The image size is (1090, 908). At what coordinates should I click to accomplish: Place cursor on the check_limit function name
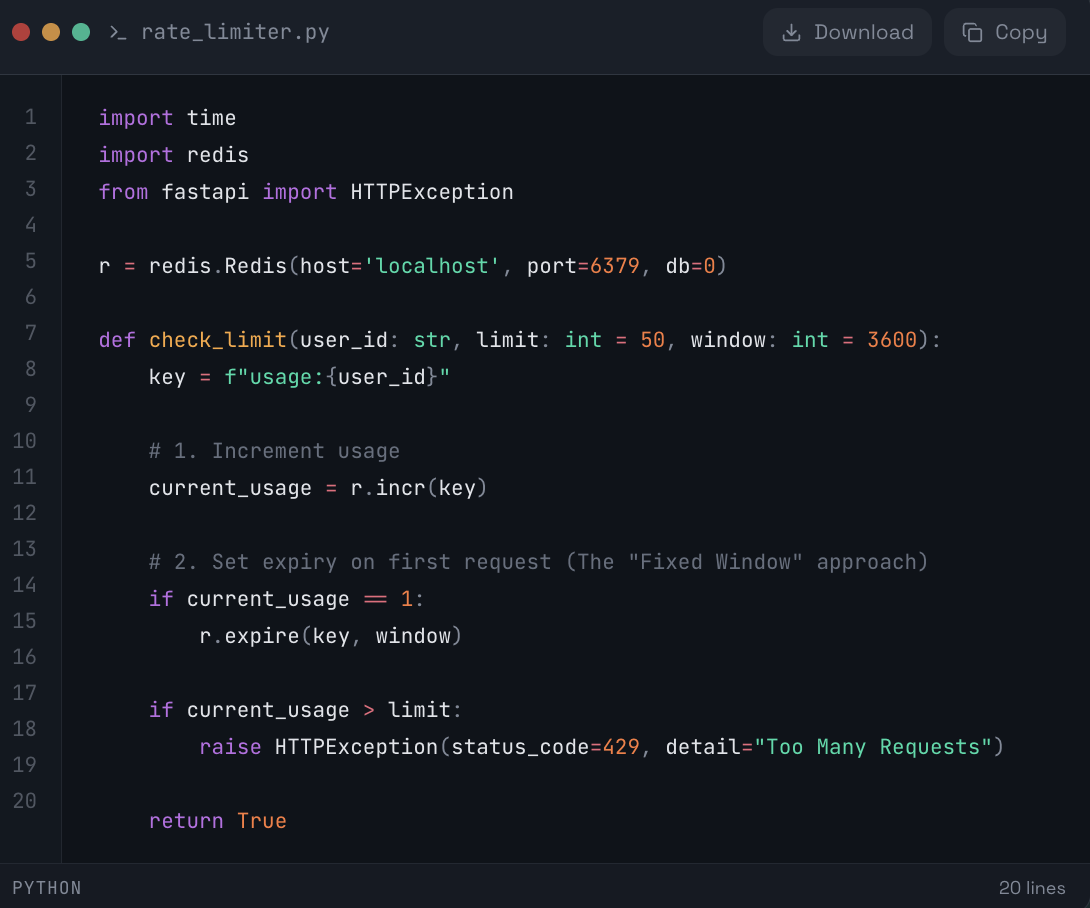pos(217,340)
